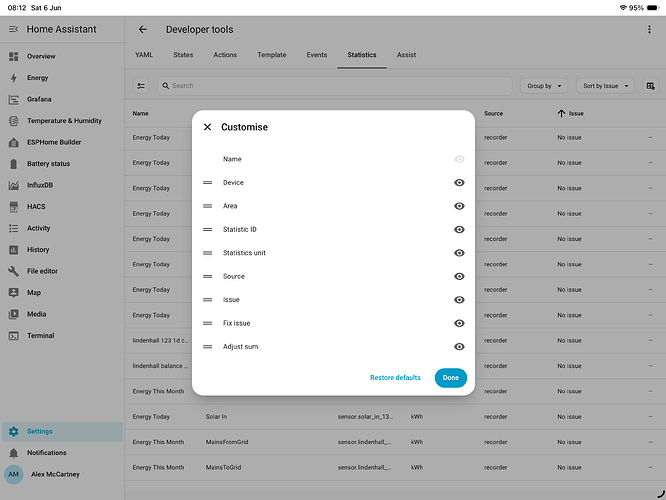666x500 pixels.
Task: Hide the Adjust sum column
Action: pyautogui.click(x=459, y=347)
